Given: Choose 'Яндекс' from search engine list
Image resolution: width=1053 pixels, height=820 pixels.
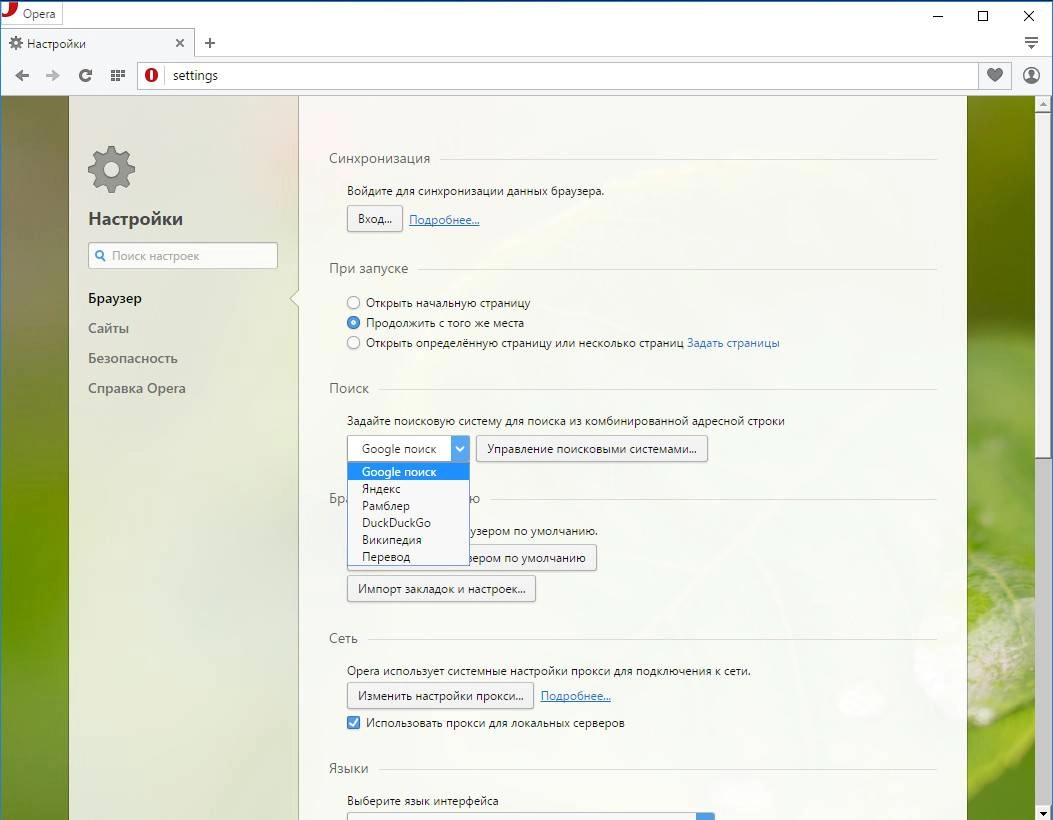Looking at the screenshot, I should (x=408, y=489).
